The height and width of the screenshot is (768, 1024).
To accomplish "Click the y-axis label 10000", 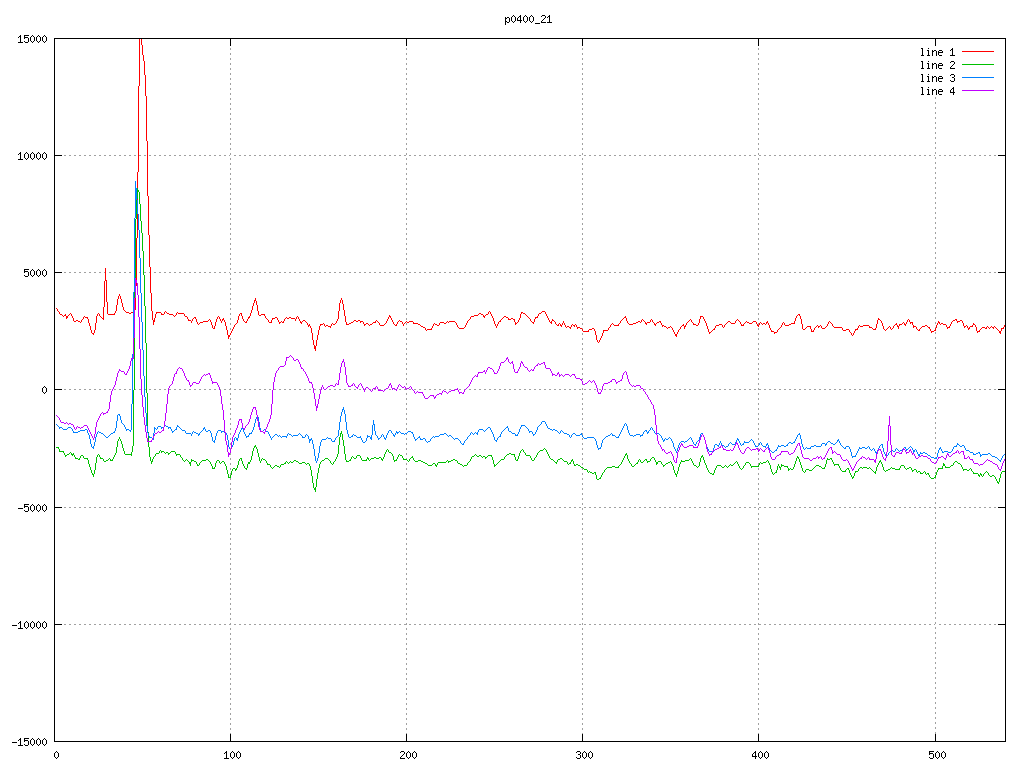I will pos(33,156).
